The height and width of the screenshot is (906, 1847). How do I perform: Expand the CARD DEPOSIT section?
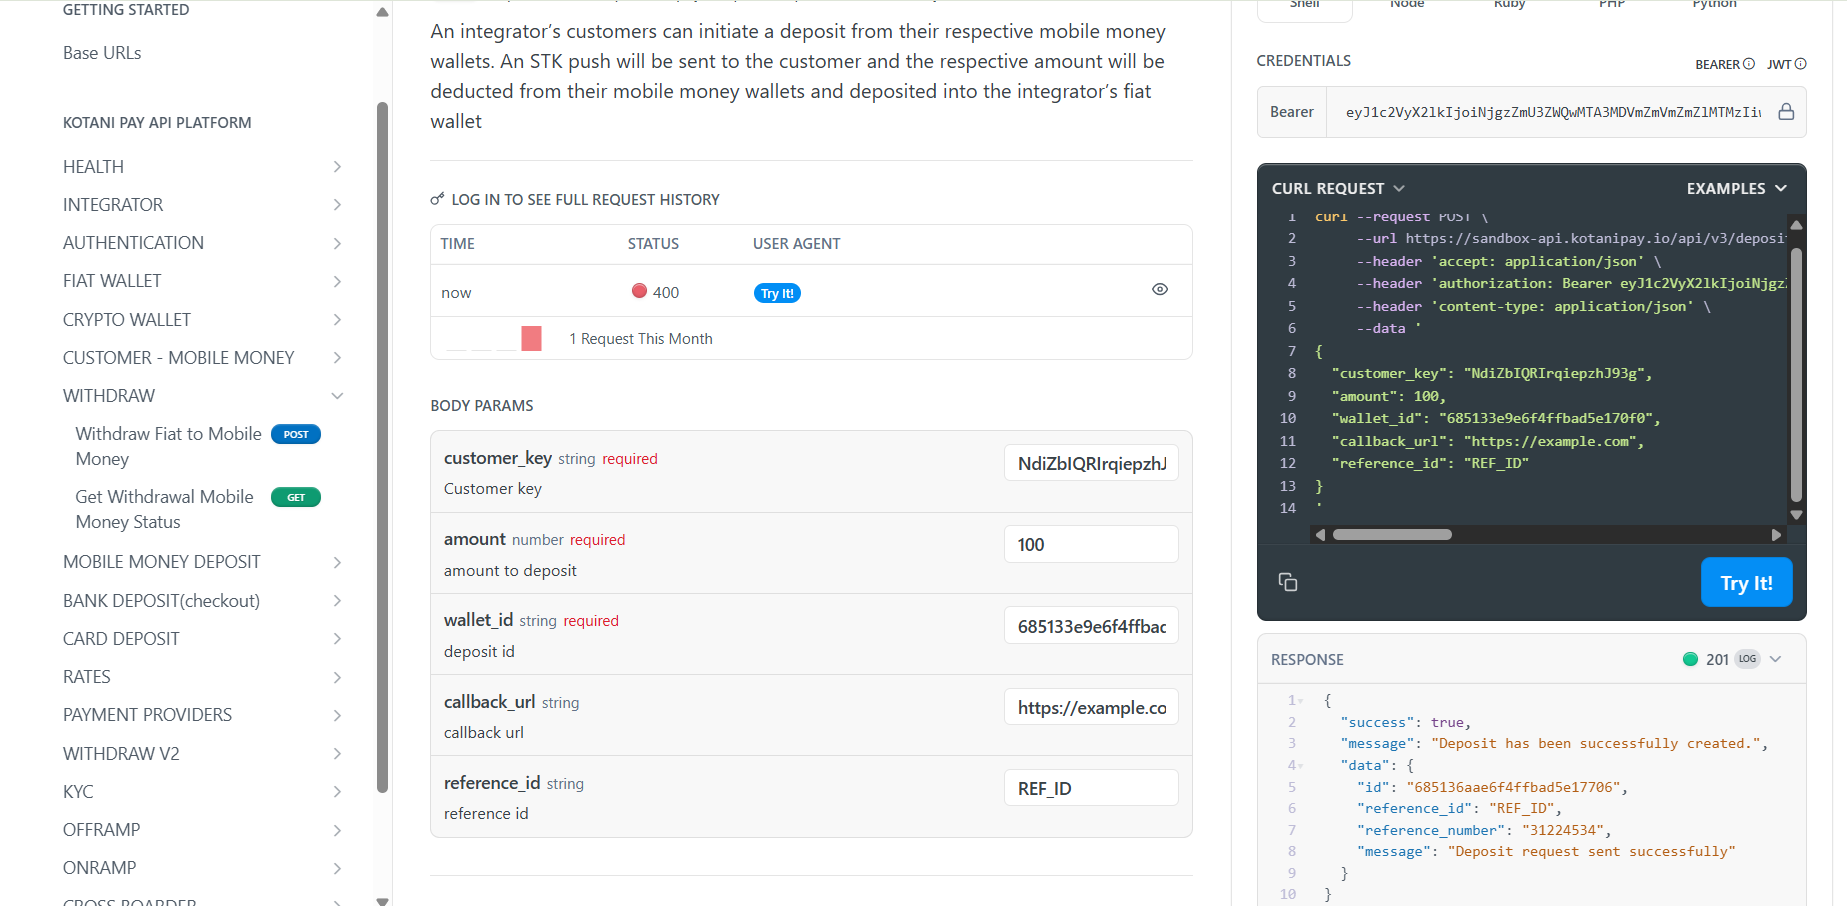tap(337, 639)
